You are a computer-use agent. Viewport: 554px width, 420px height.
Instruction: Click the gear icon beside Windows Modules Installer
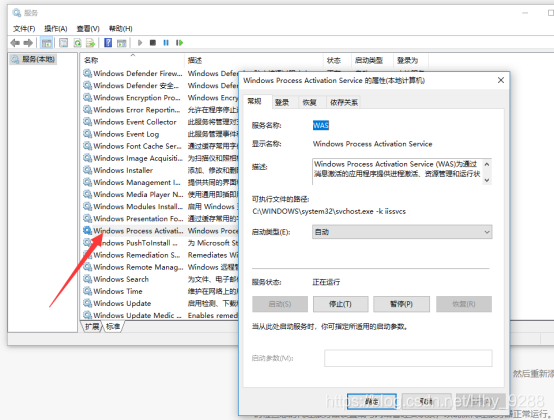[87, 206]
